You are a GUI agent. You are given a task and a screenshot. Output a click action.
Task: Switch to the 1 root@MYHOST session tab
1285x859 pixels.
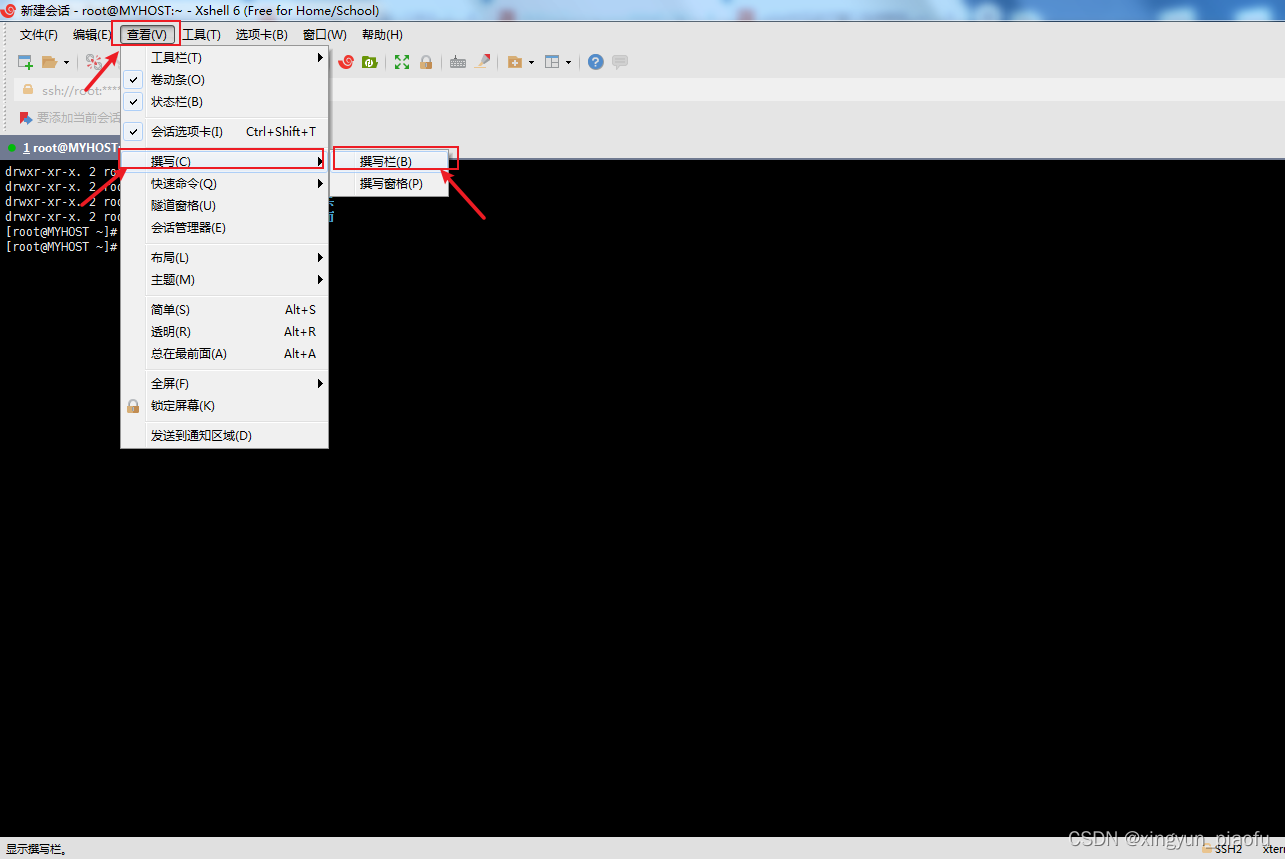click(62, 148)
